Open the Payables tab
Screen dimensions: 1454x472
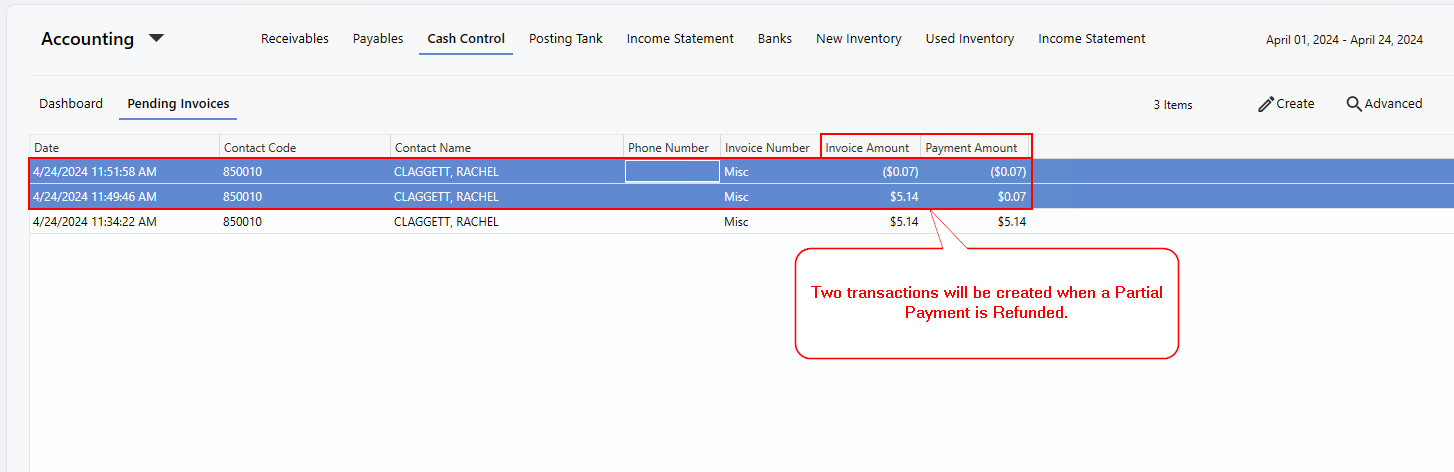378,39
